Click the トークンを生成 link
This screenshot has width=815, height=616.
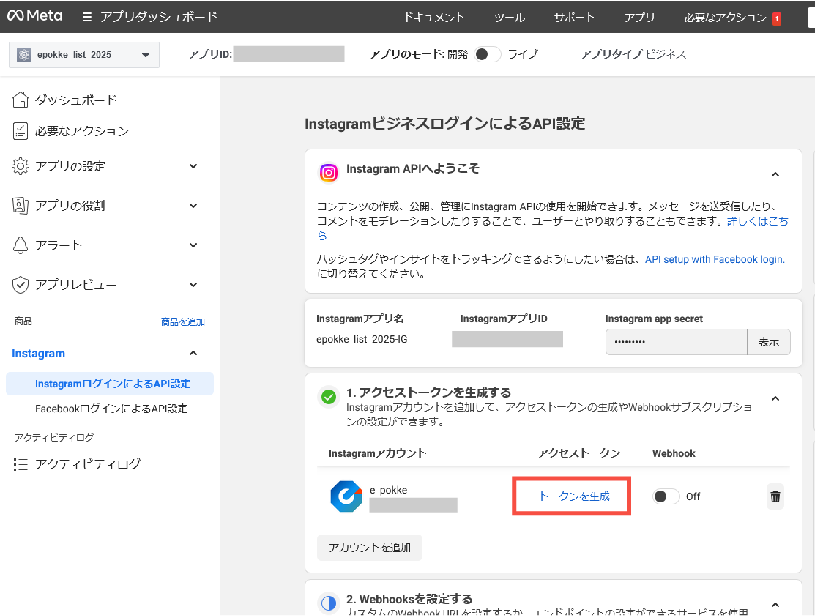coord(572,496)
